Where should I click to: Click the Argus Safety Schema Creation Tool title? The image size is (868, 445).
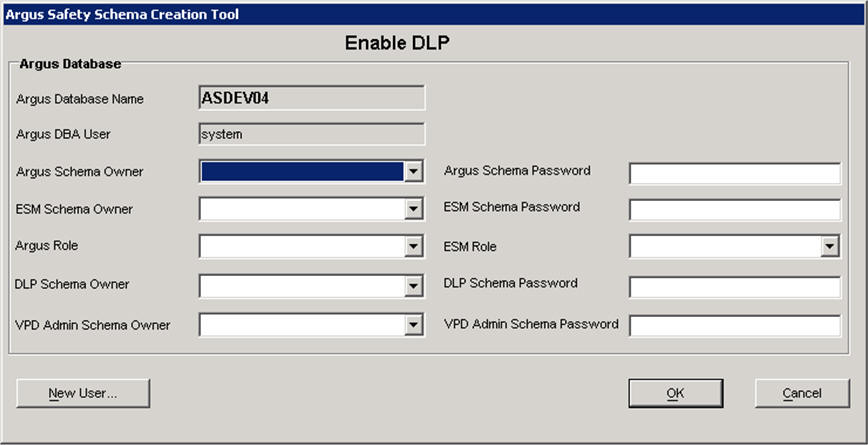[x=122, y=14]
